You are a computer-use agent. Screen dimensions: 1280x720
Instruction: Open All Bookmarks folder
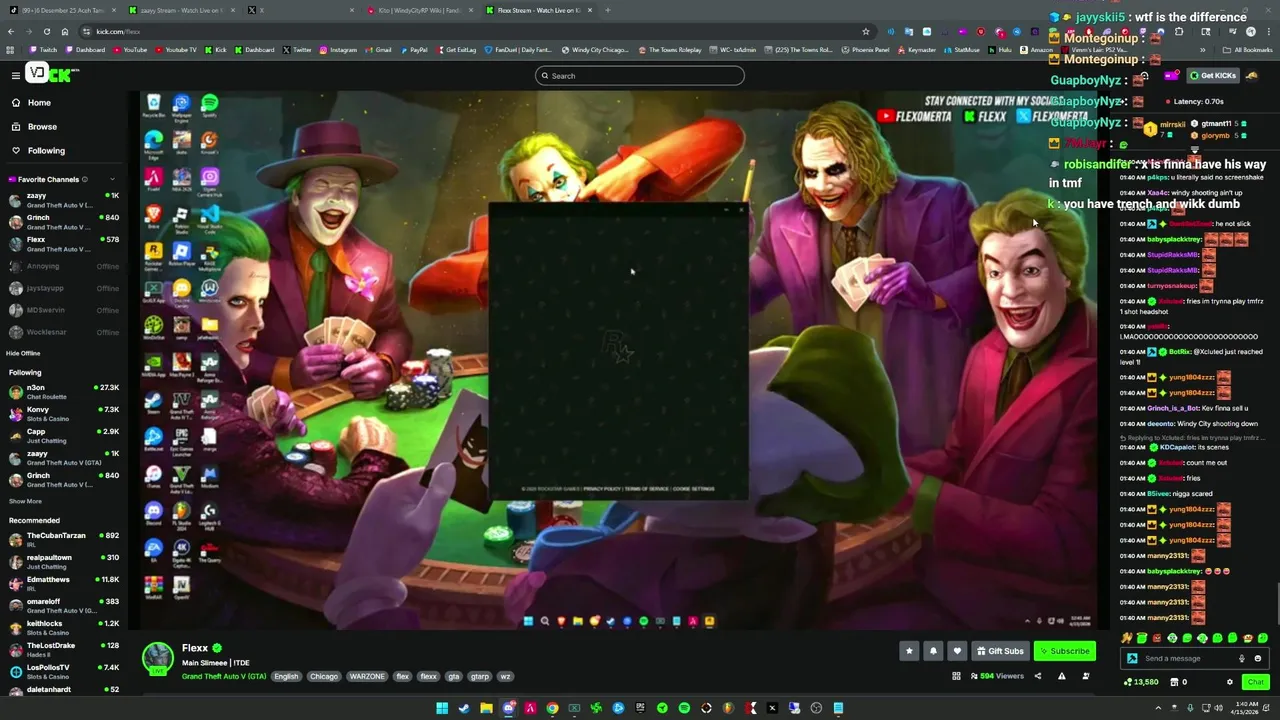point(1248,49)
